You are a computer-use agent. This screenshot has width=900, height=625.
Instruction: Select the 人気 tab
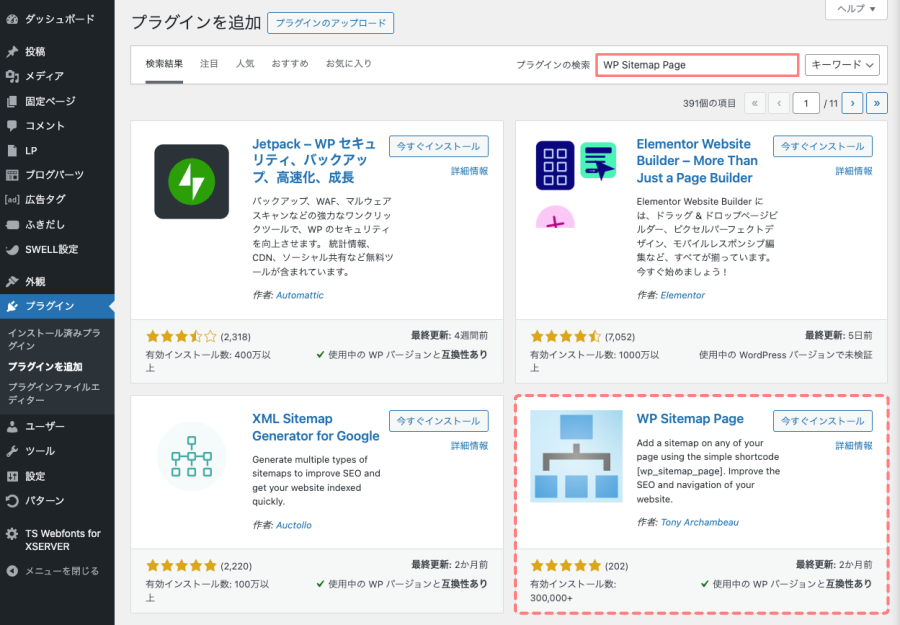pos(245,64)
